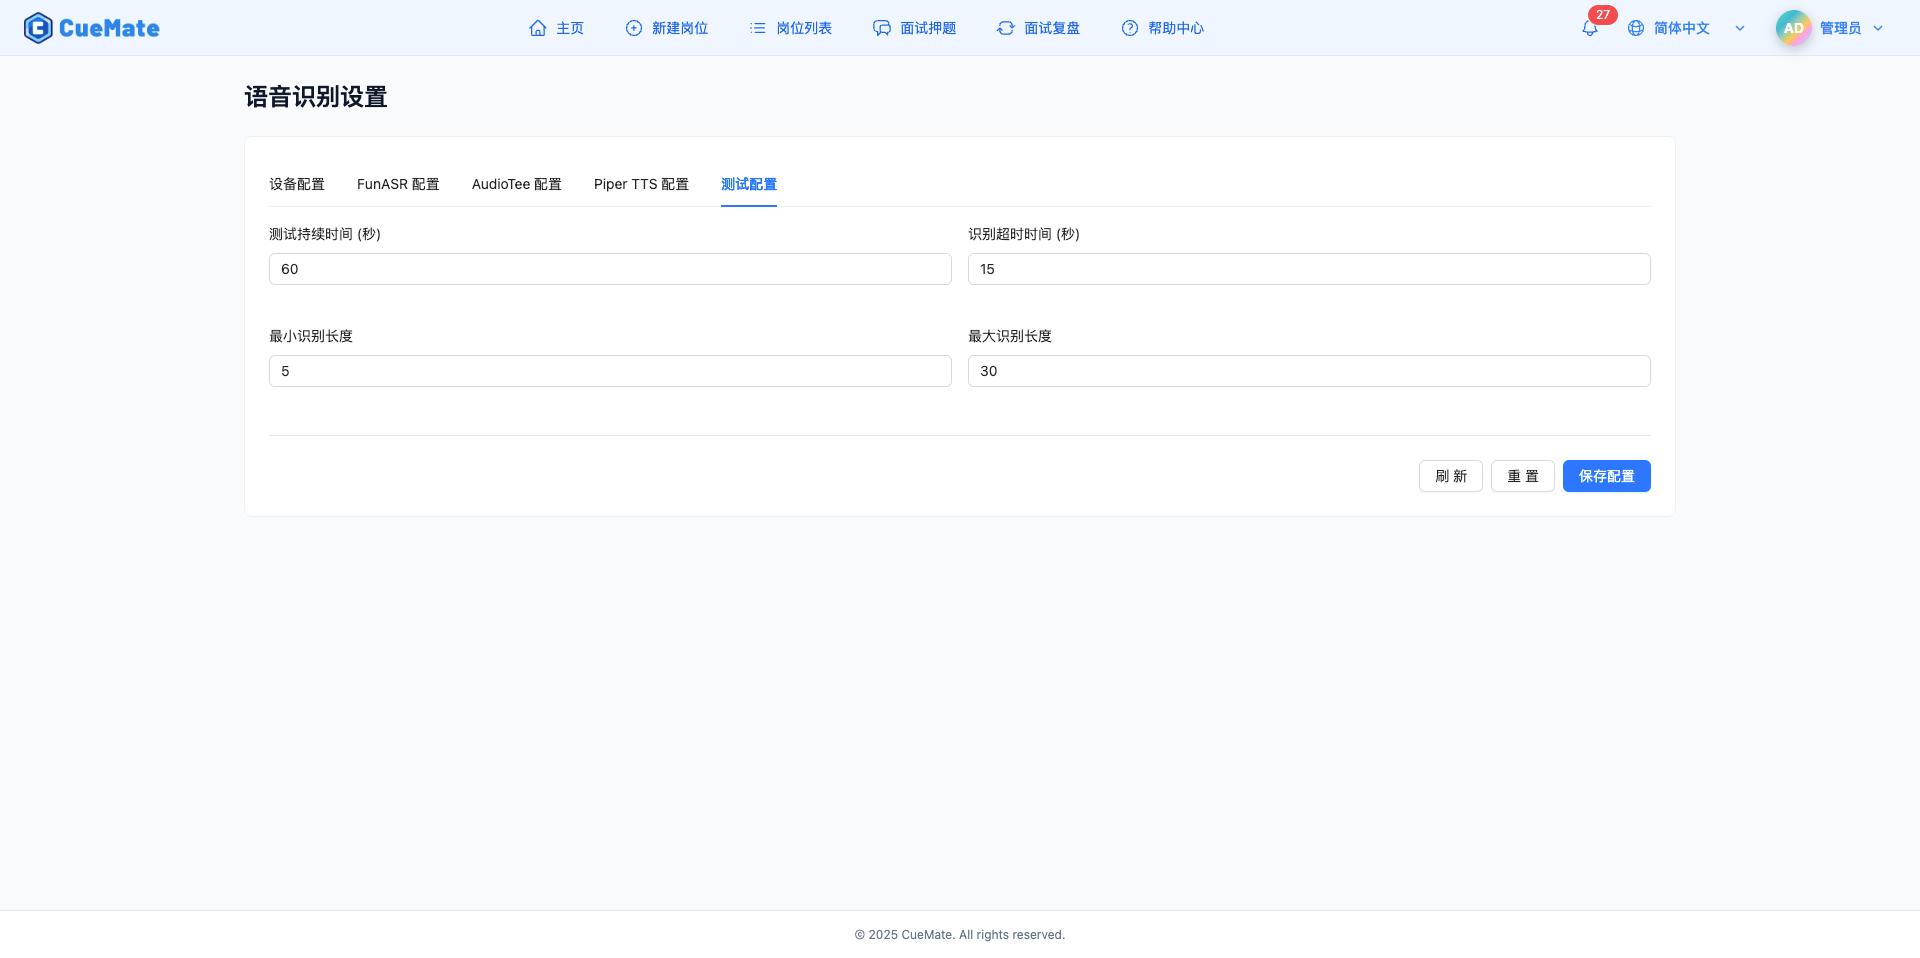Screen dimensions: 1920x958
Task: Open the FunASR 配置 tab
Action: pos(398,184)
